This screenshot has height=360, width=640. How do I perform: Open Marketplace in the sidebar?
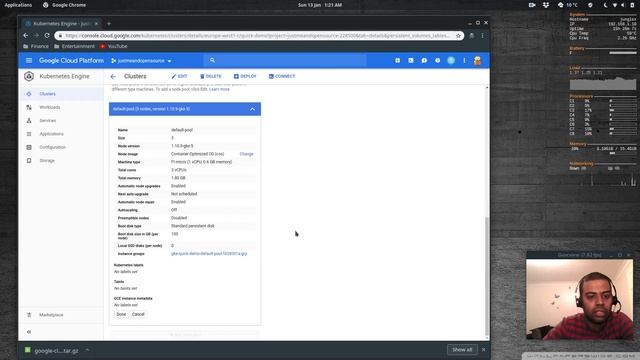coord(61,315)
